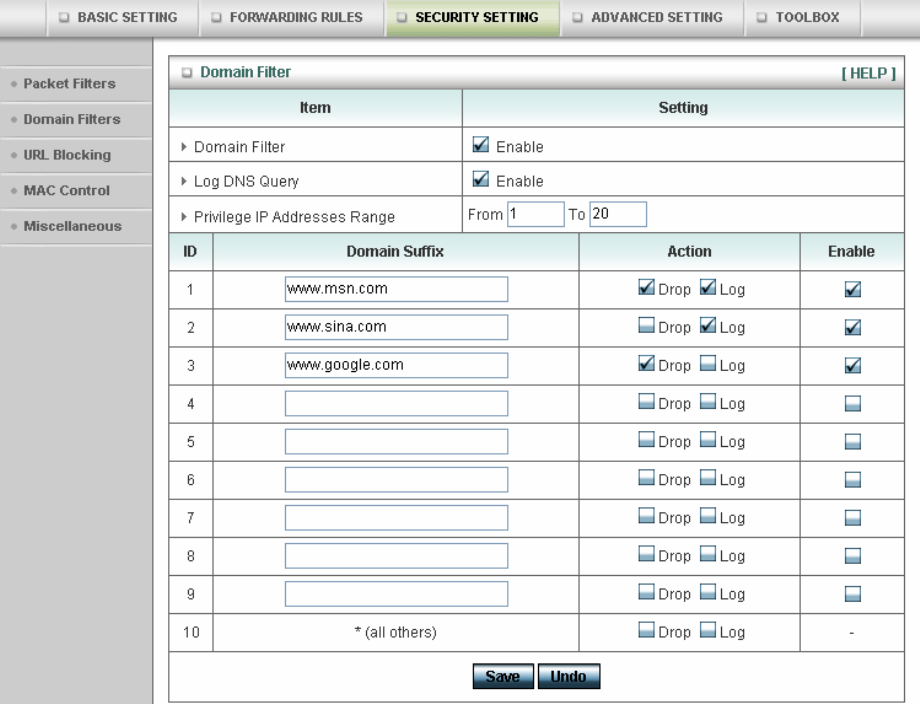Click the empty domain suffix field in row 5
The image size is (920, 704).
click(396, 442)
